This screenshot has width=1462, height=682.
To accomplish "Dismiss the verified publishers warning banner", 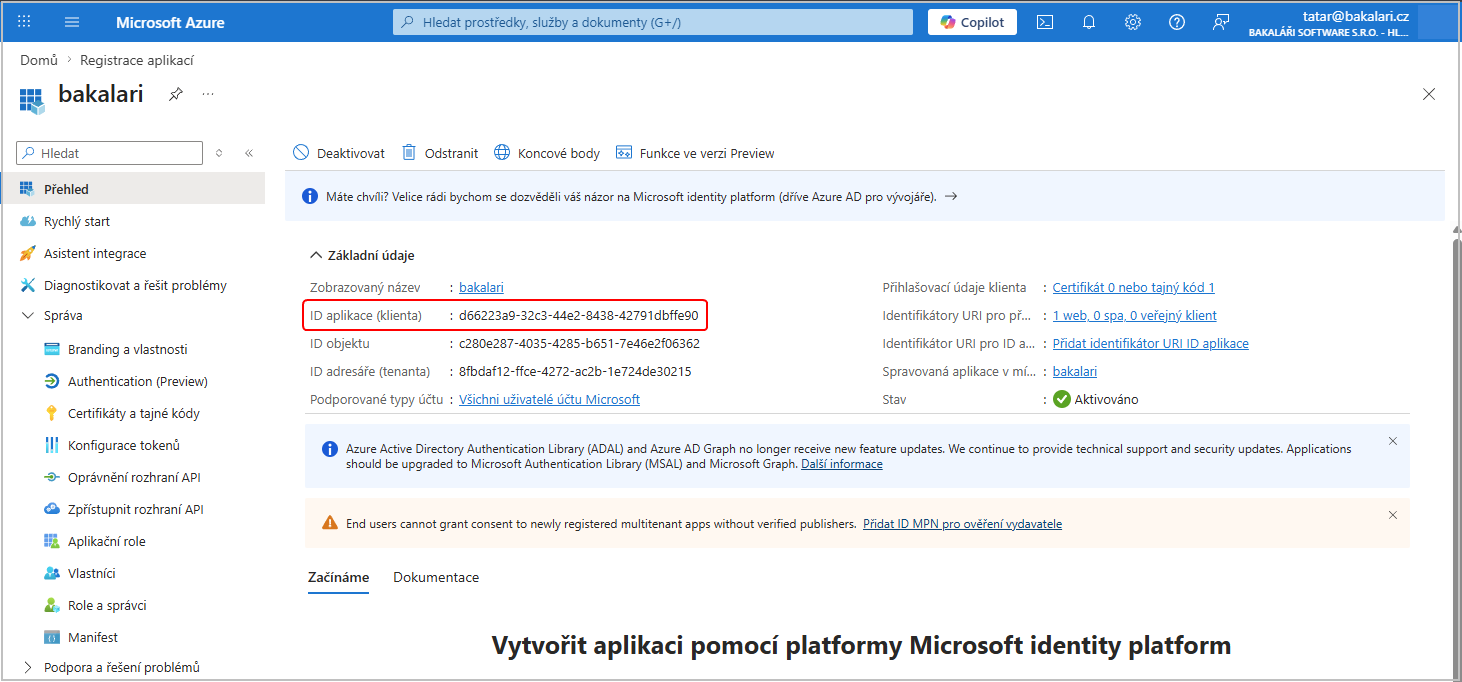I will point(1393,515).
